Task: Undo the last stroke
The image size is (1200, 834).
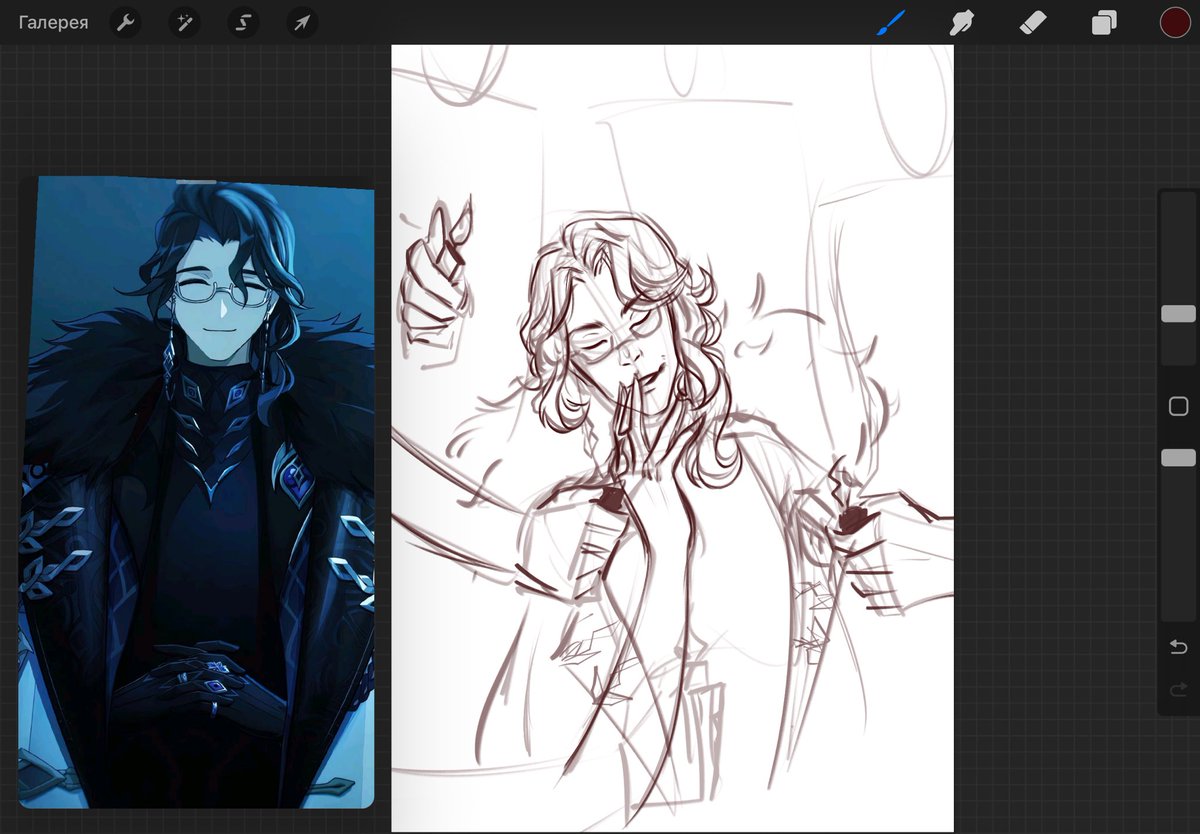Action: [1178, 648]
